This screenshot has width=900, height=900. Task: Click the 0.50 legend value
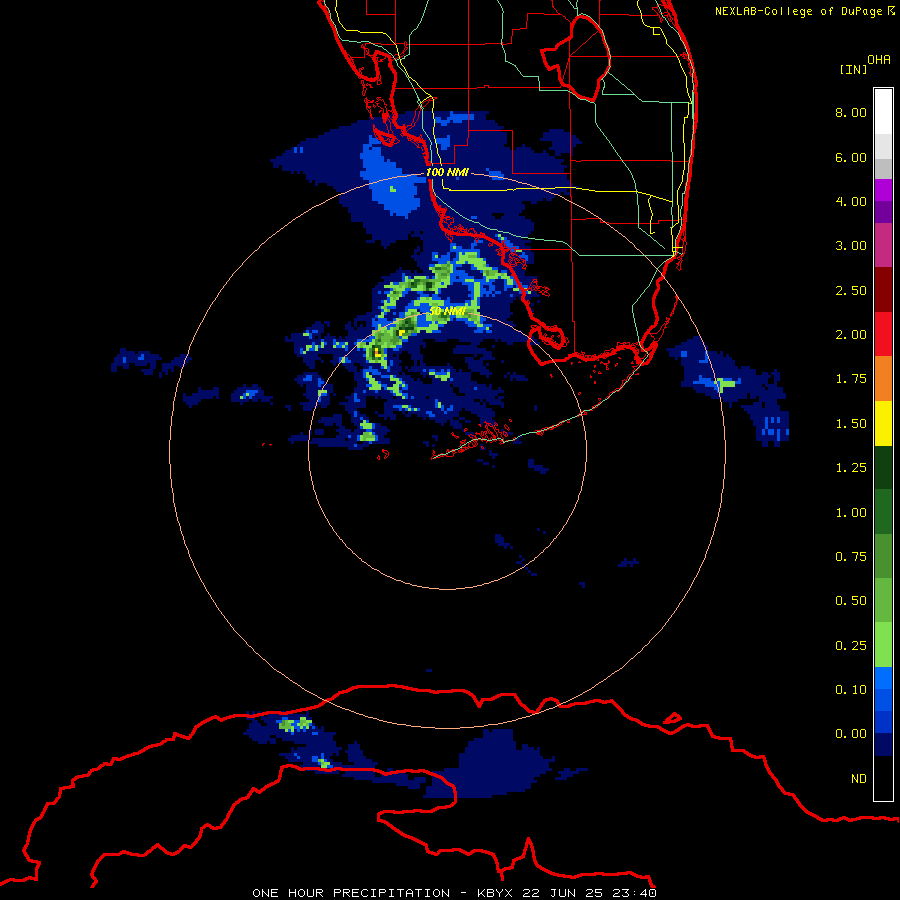851,601
